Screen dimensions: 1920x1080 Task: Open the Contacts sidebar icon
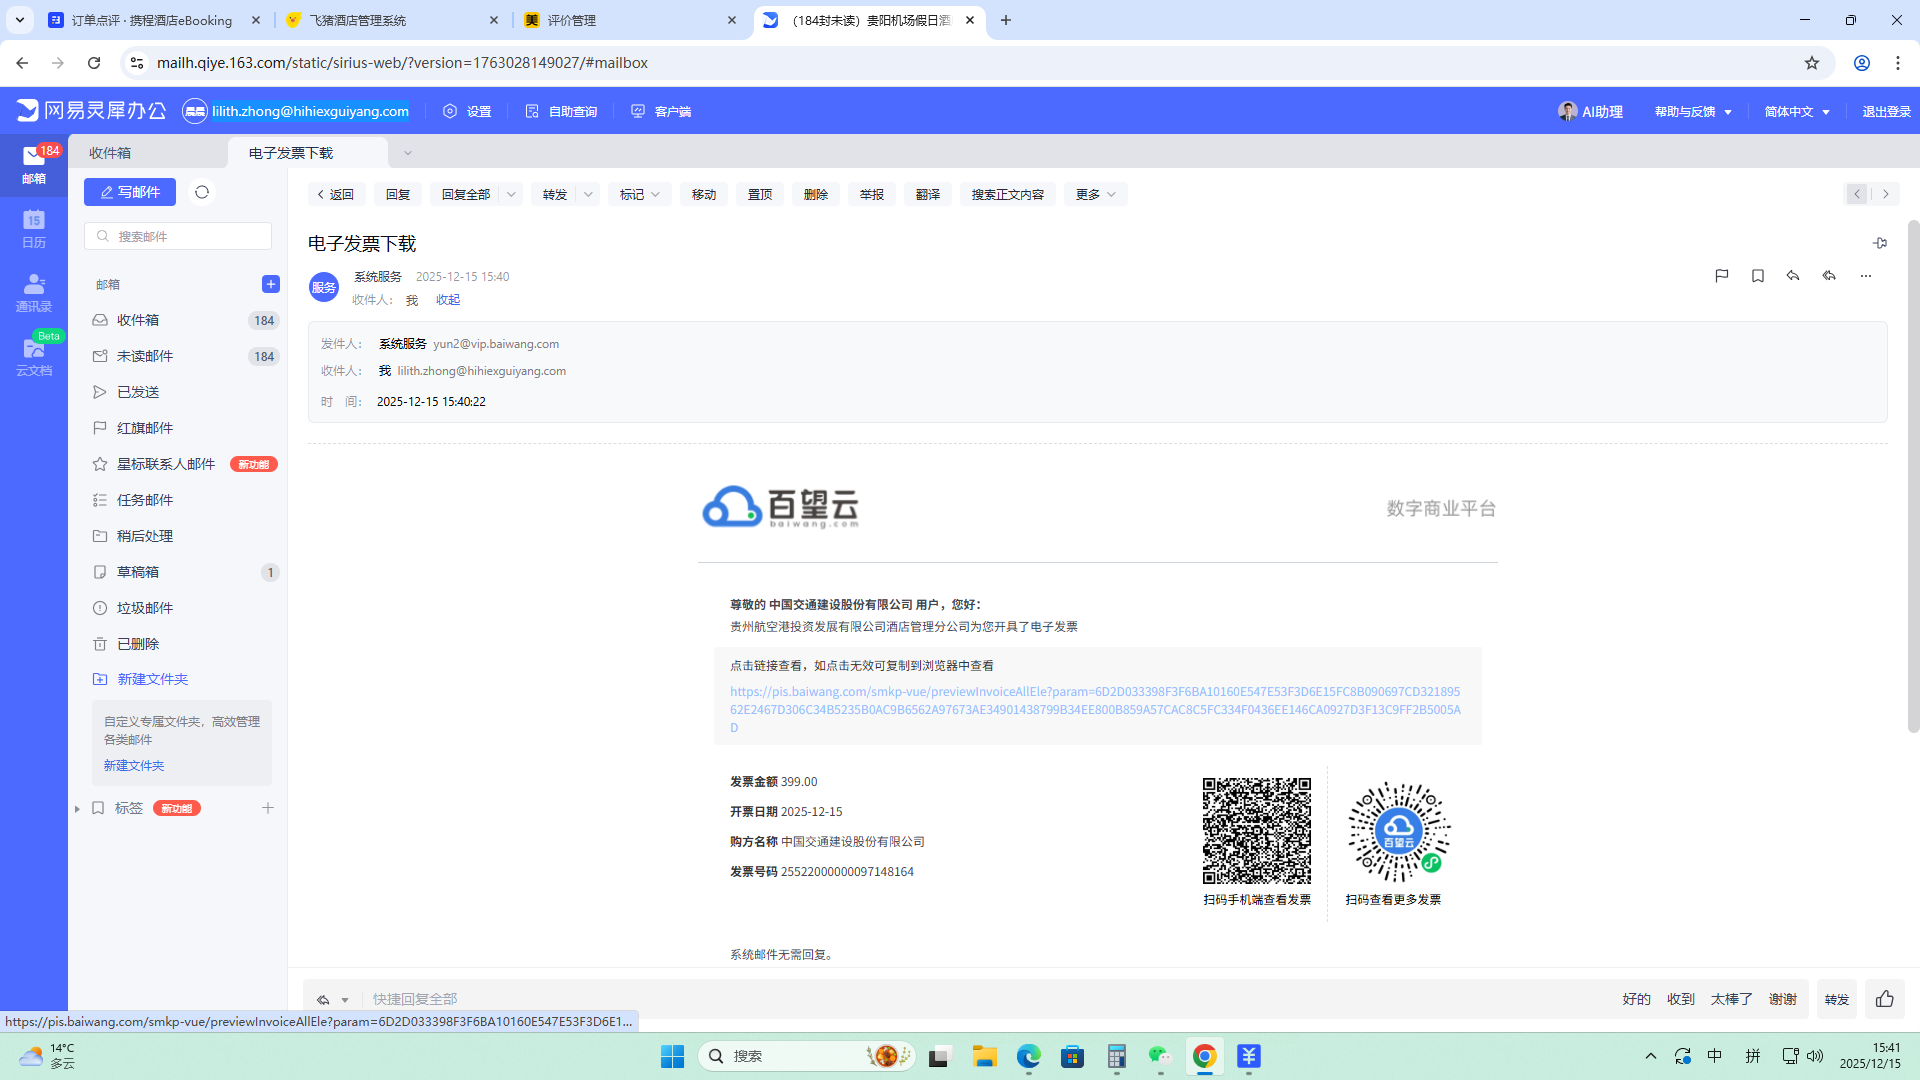tap(34, 292)
